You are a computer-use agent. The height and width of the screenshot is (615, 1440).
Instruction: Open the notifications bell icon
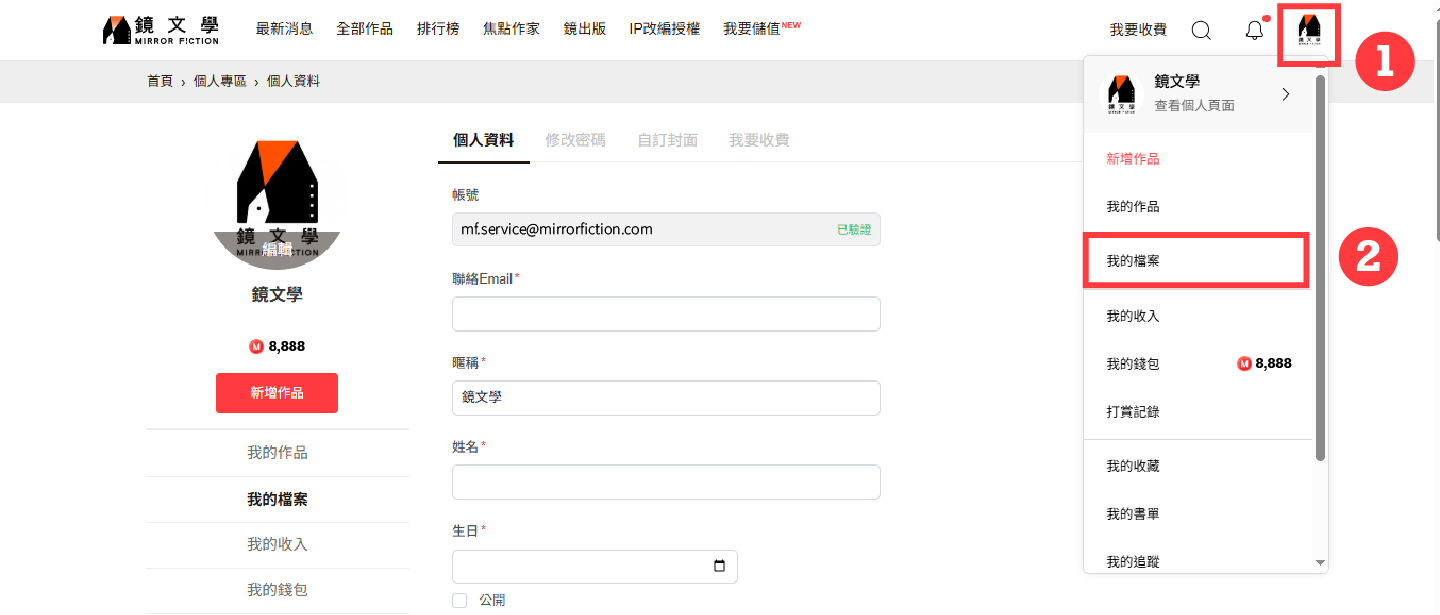[1254, 30]
